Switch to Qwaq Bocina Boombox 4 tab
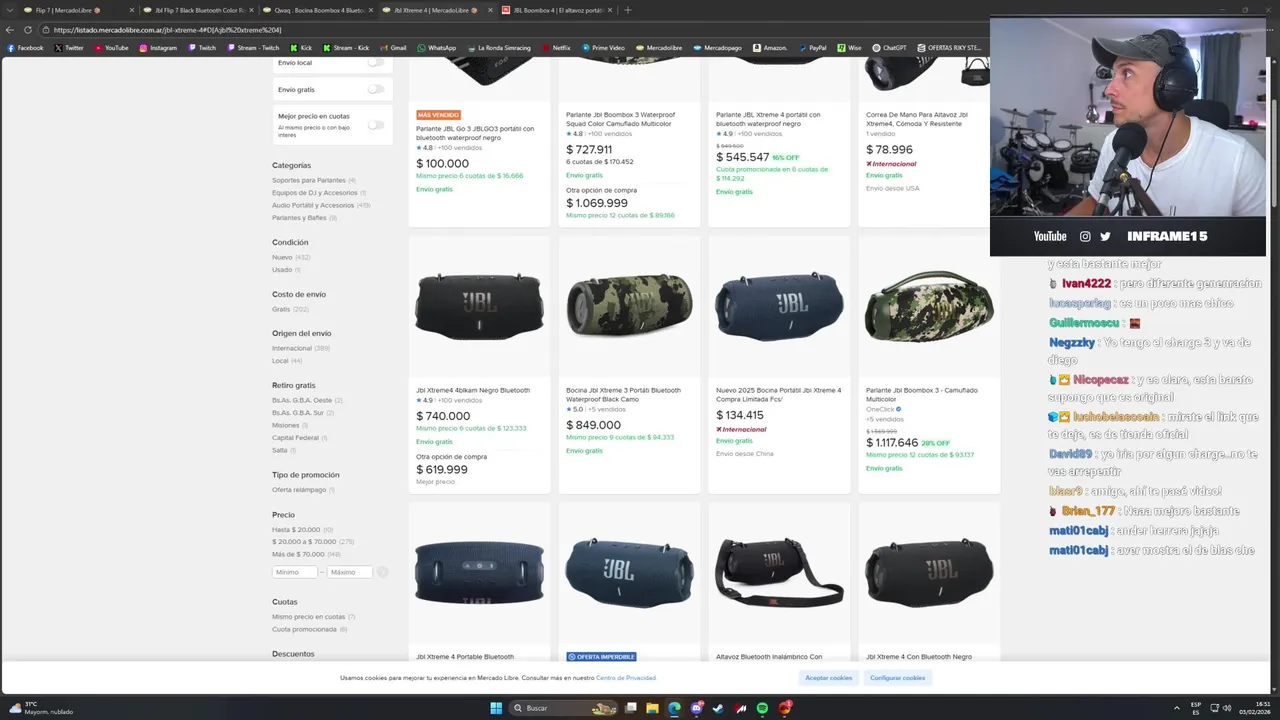 [x=318, y=10]
